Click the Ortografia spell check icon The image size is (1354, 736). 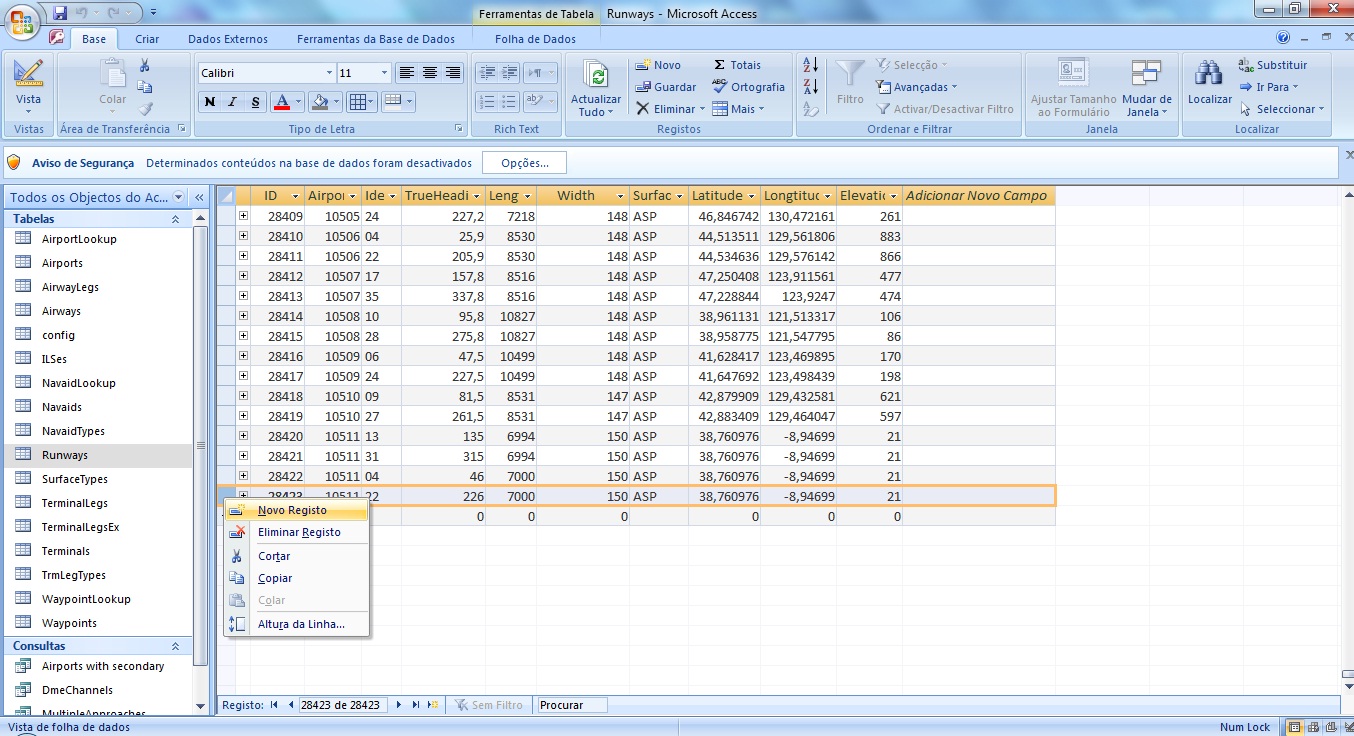720,87
